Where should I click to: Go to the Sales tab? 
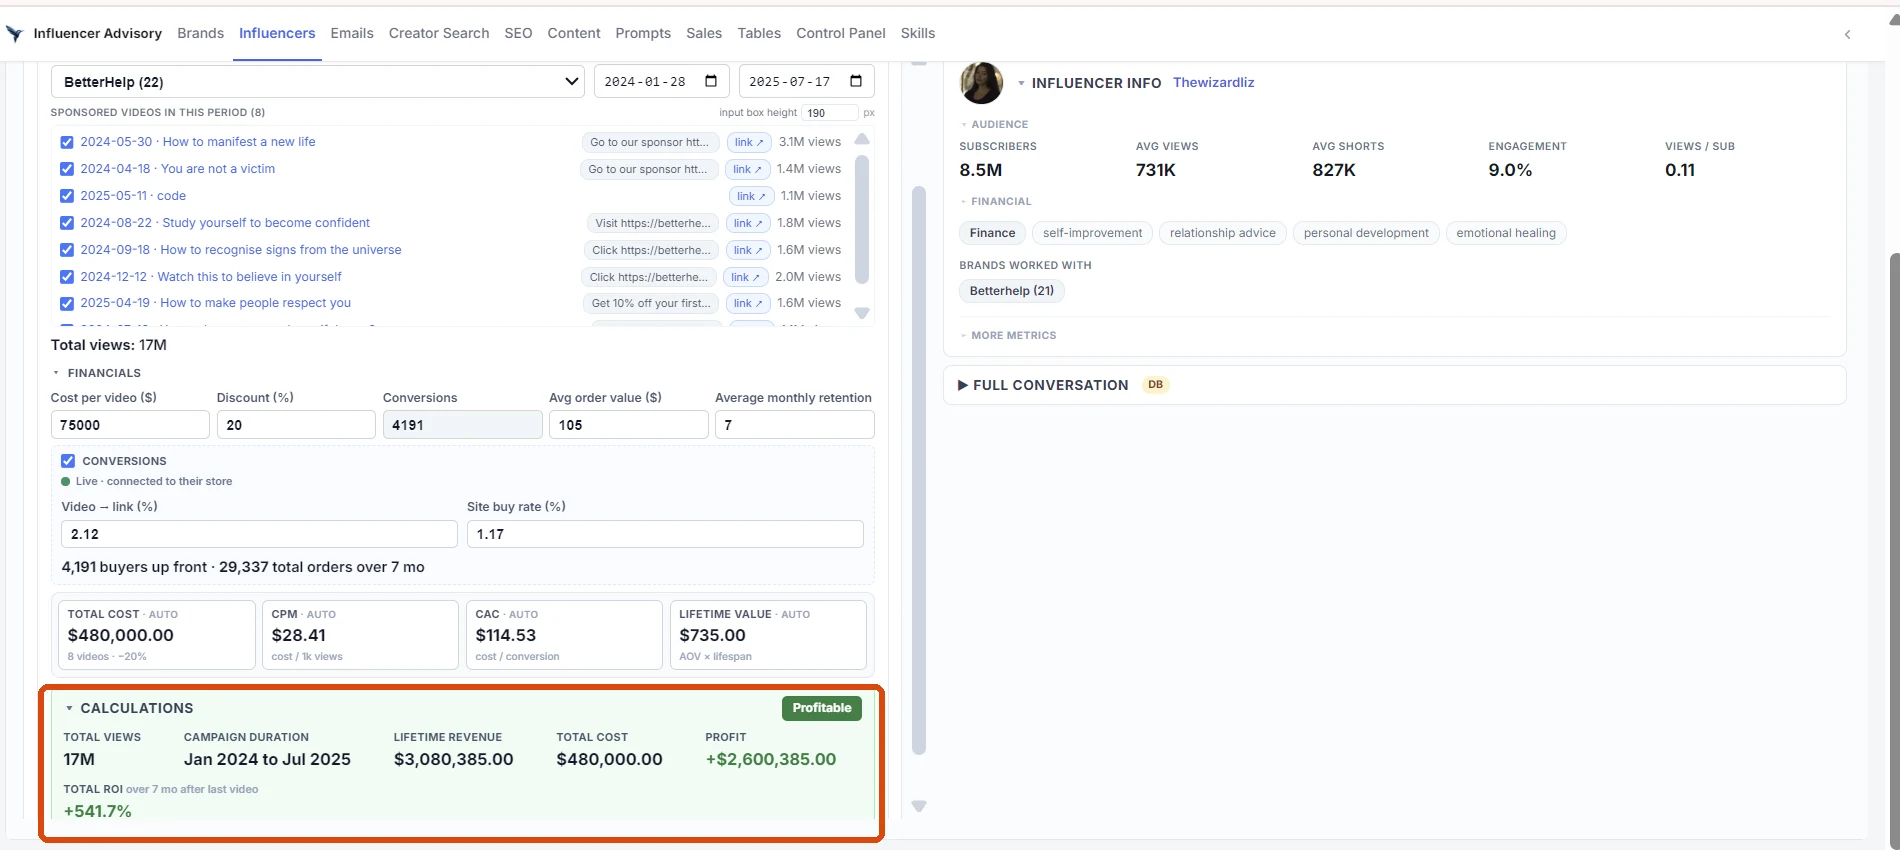tap(704, 33)
